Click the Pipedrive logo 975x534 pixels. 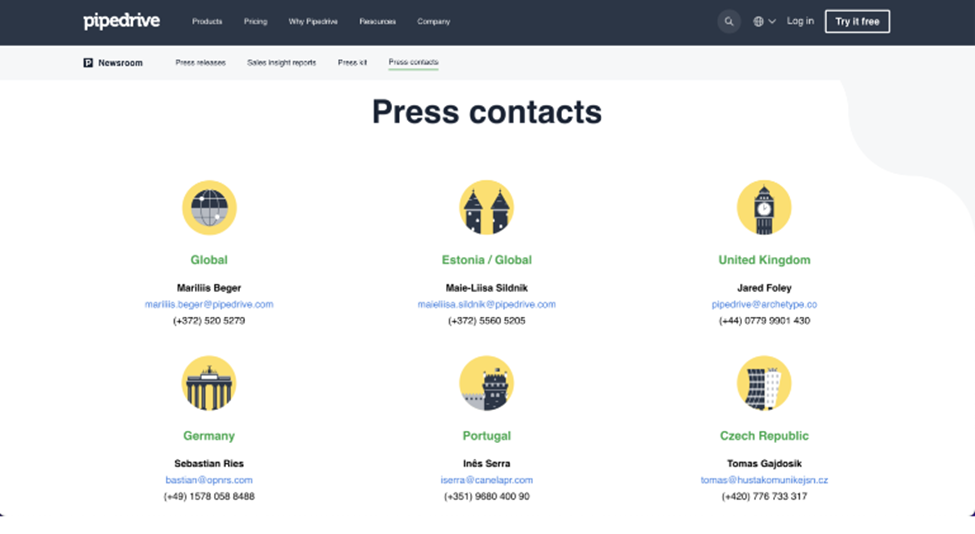coord(122,21)
